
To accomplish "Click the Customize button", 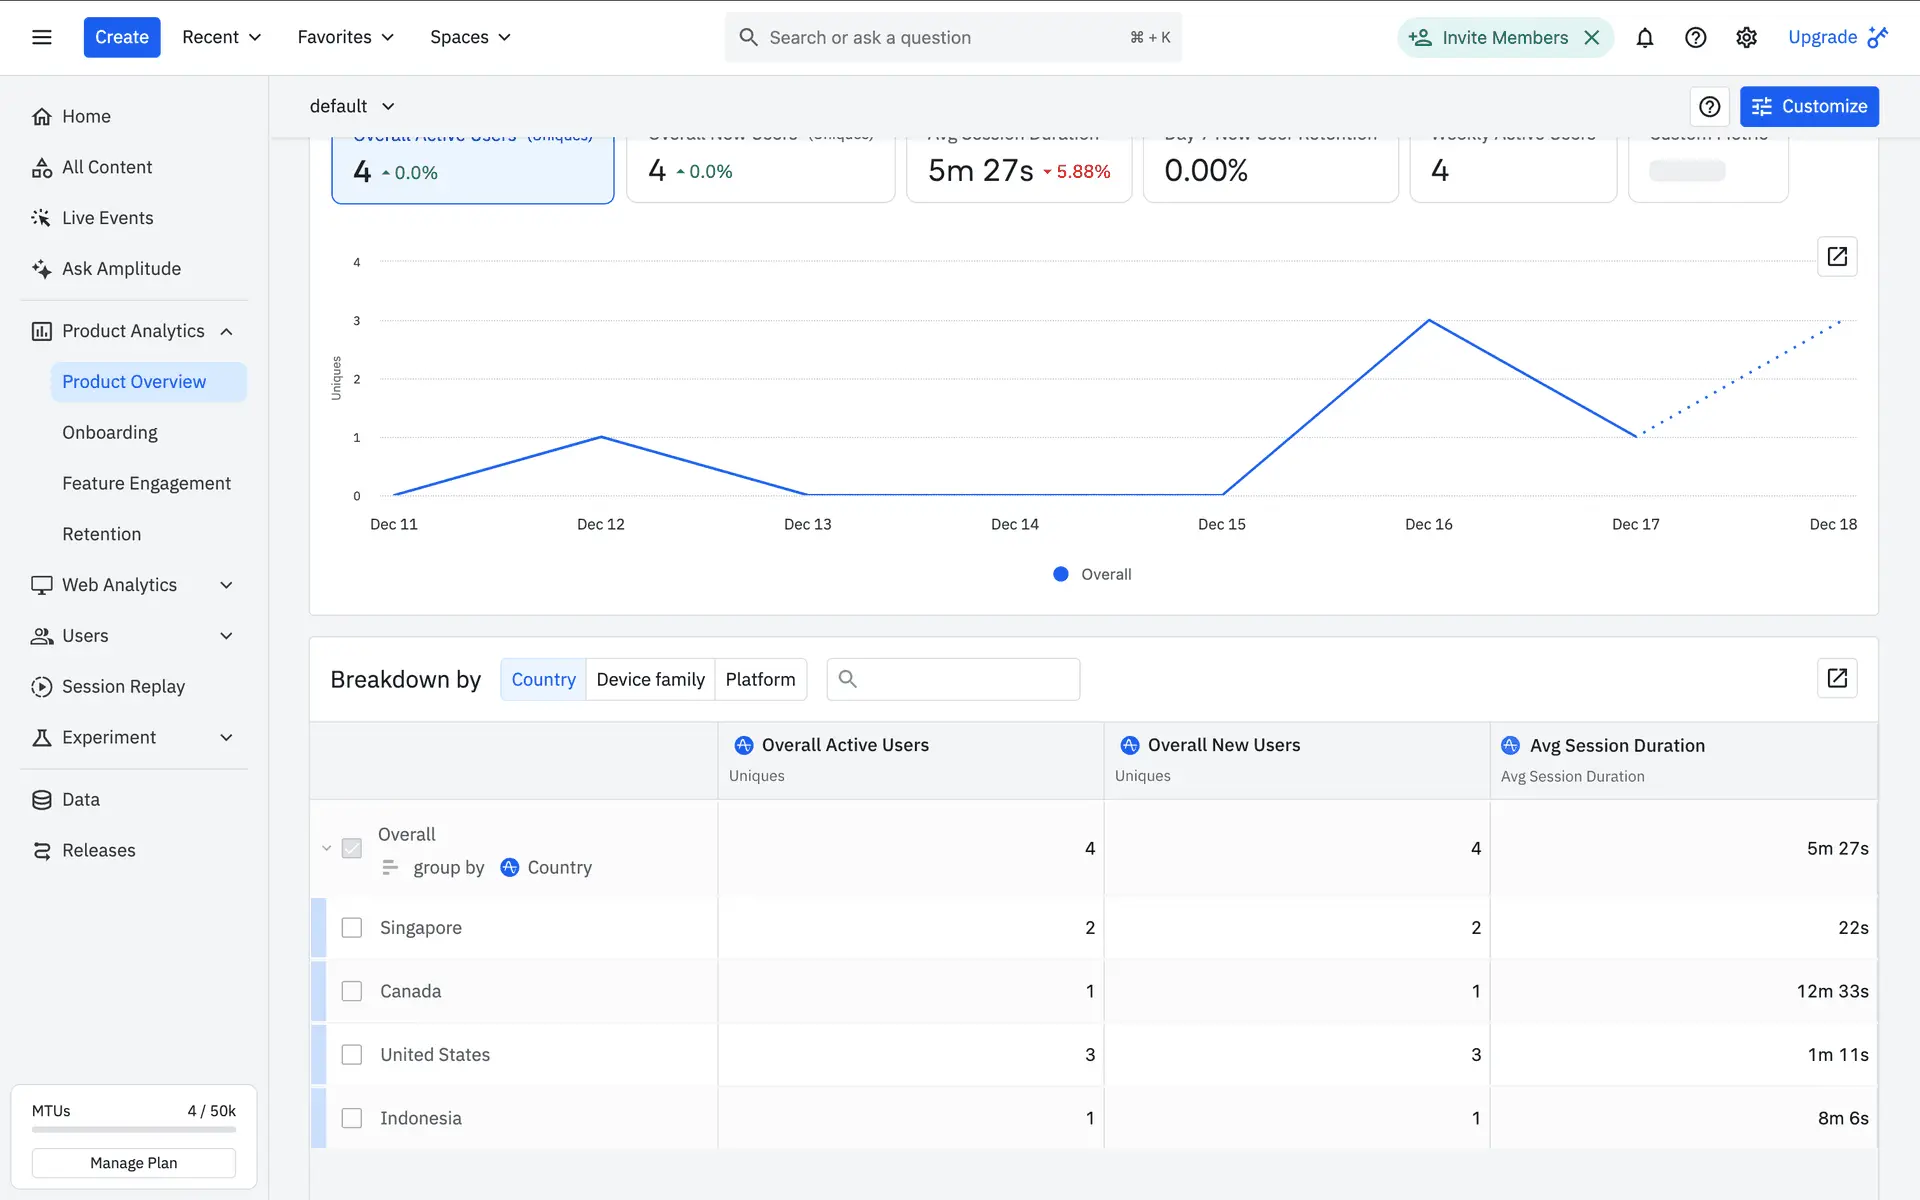I will pos(1808,107).
